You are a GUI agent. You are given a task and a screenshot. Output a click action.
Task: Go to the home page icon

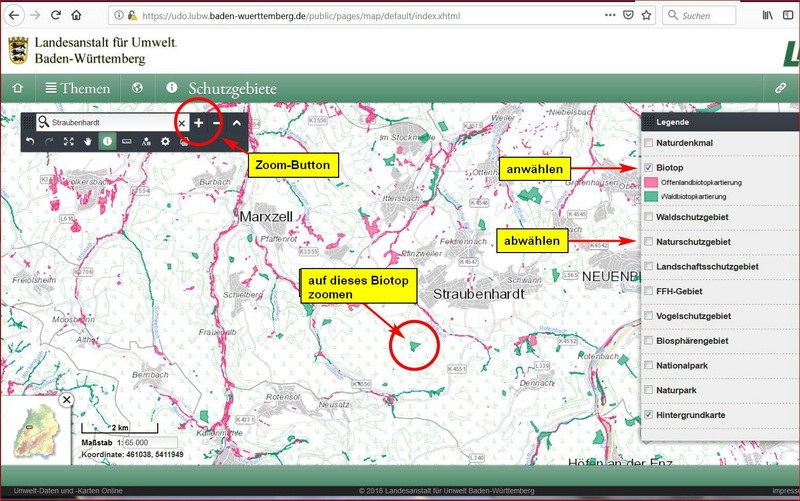coord(17,88)
